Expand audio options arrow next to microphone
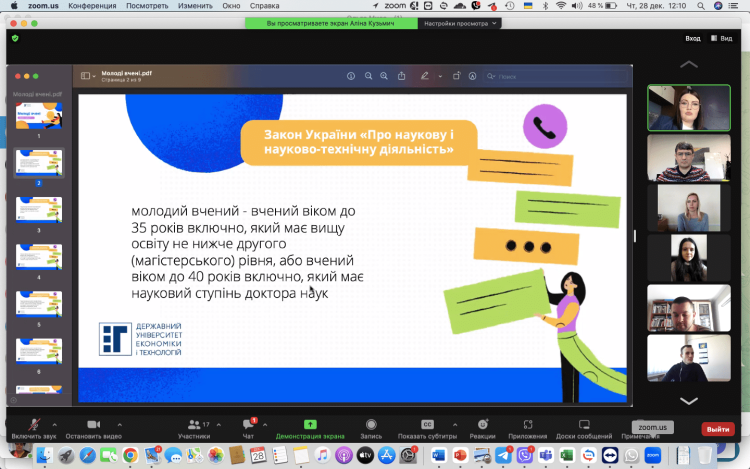This screenshot has width=750, height=469. tap(55, 424)
